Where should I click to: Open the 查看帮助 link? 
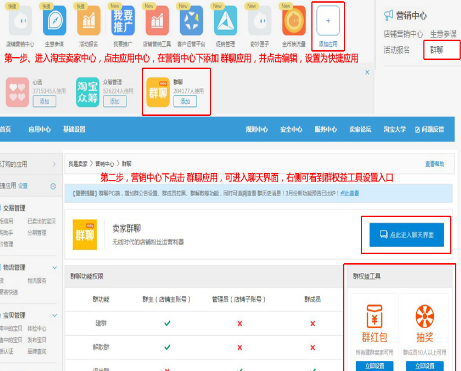435,164
